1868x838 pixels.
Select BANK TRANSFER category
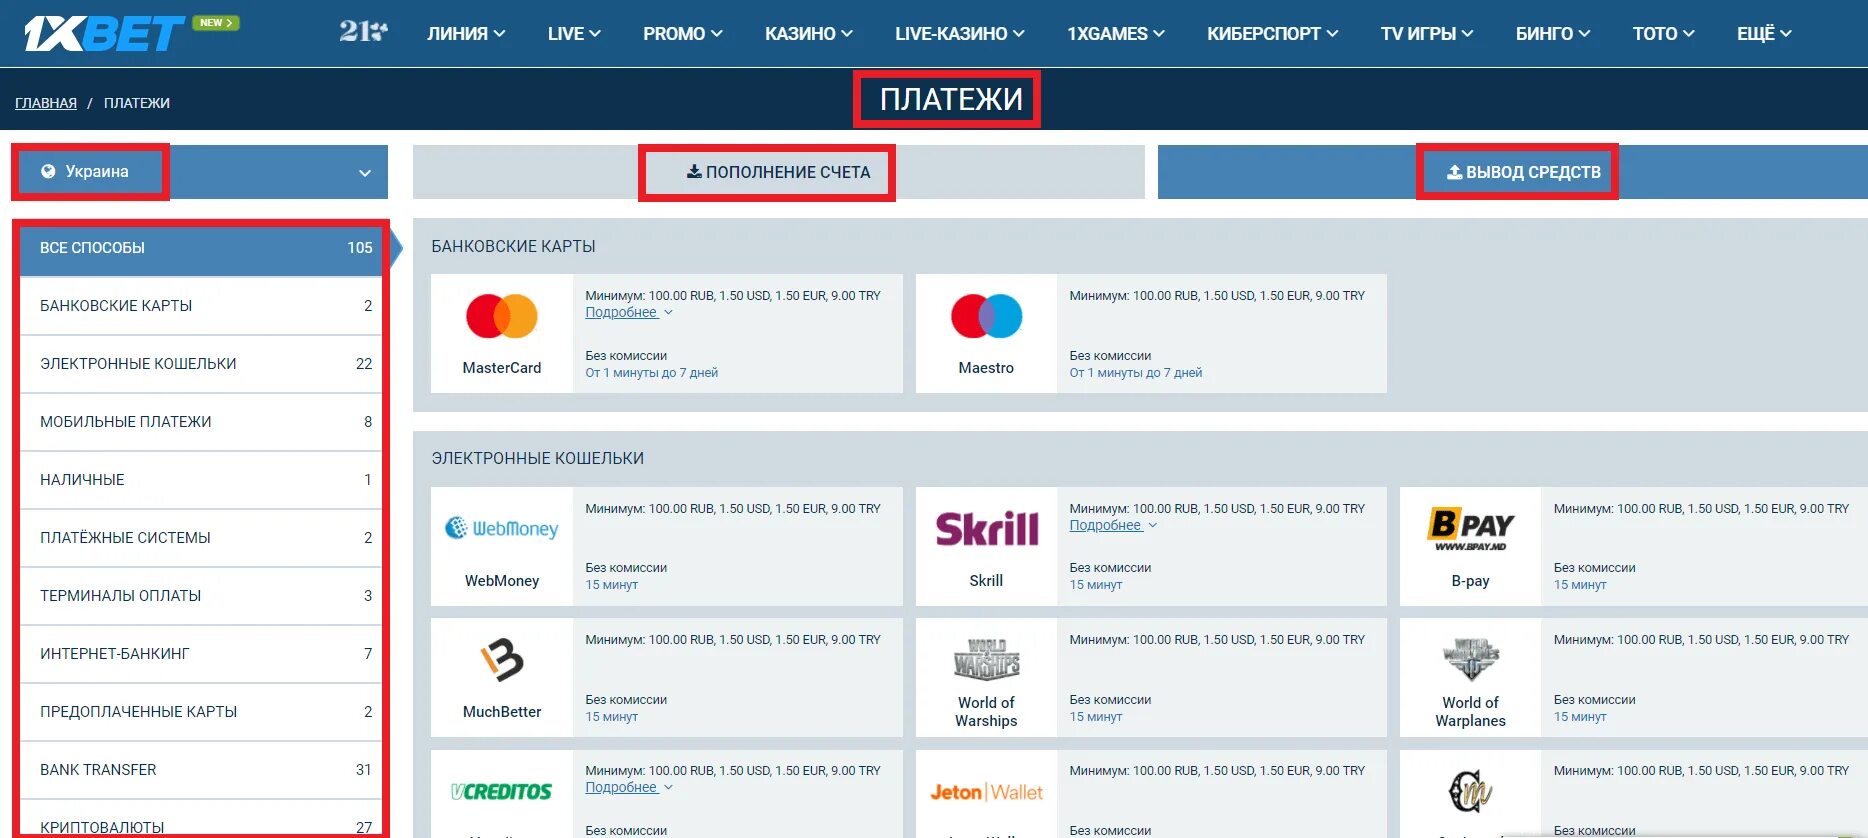coord(202,770)
